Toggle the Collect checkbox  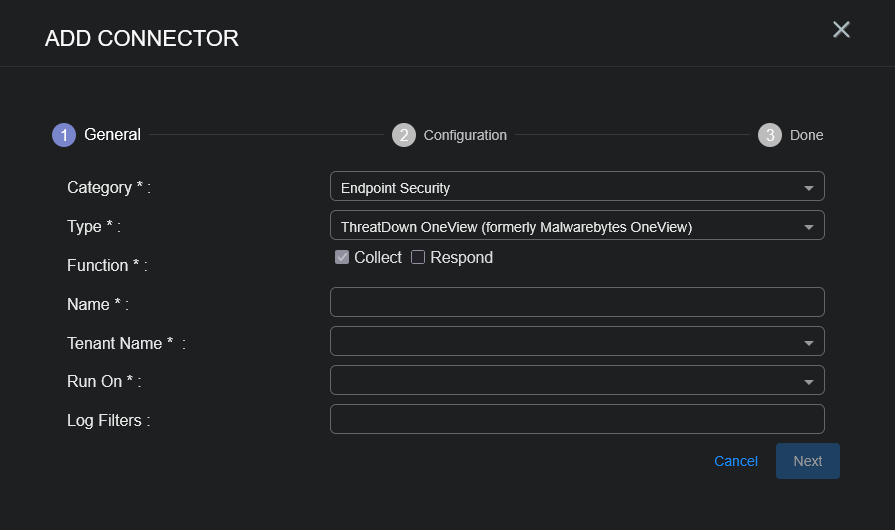coord(342,257)
